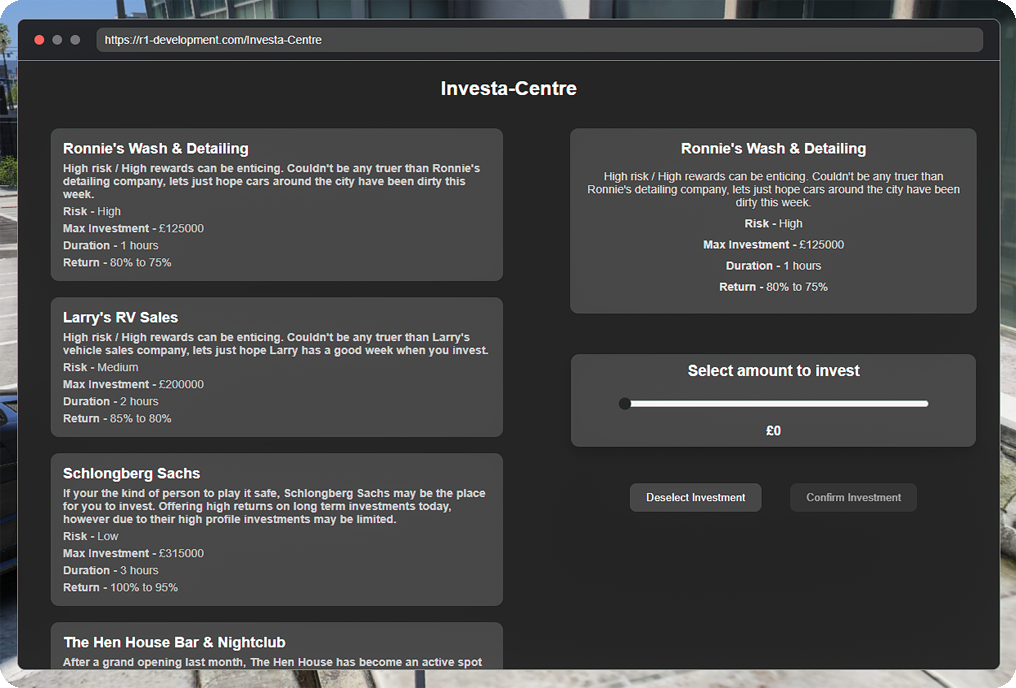Click the selected investment title in details panel
Viewport: 1016px width, 688px height.
pos(774,148)
